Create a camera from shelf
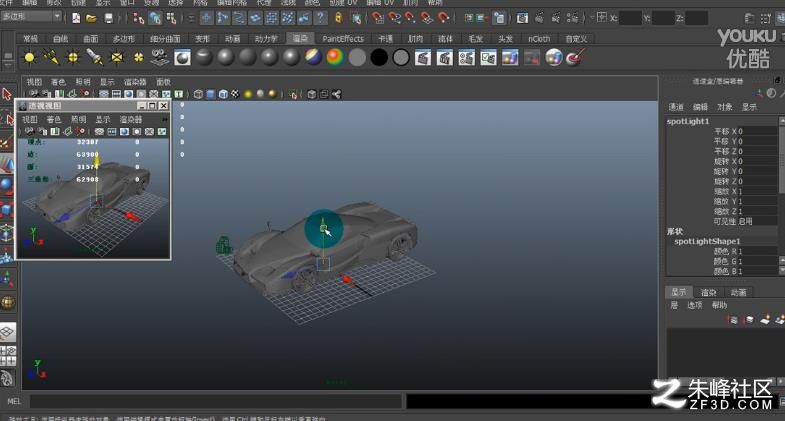This screenshot has width=785, height=421. tap(160, 57)
